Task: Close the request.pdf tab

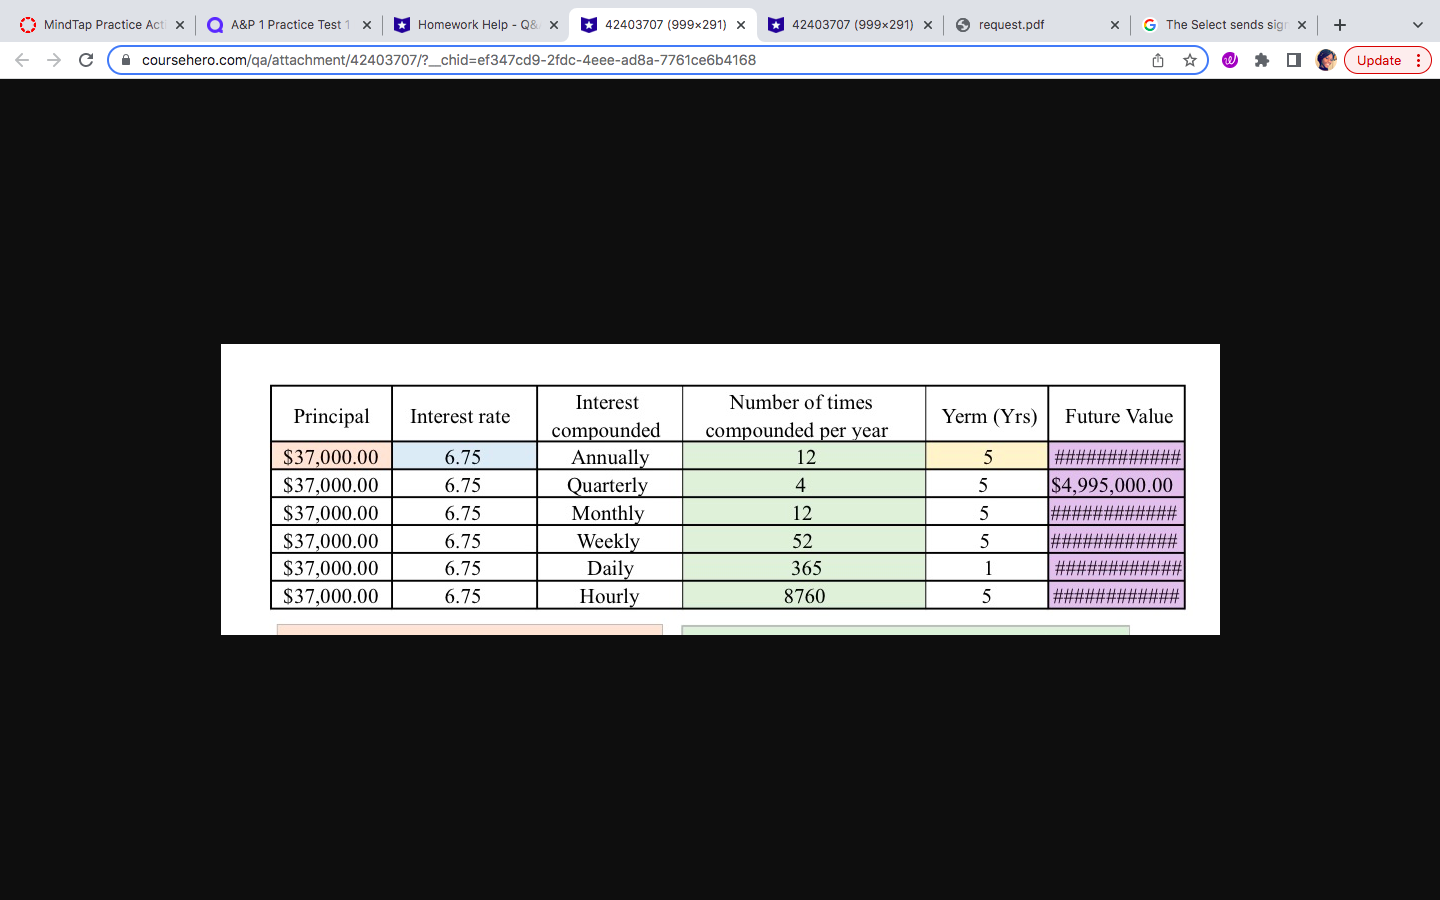Action: (x=1115, y=25)
